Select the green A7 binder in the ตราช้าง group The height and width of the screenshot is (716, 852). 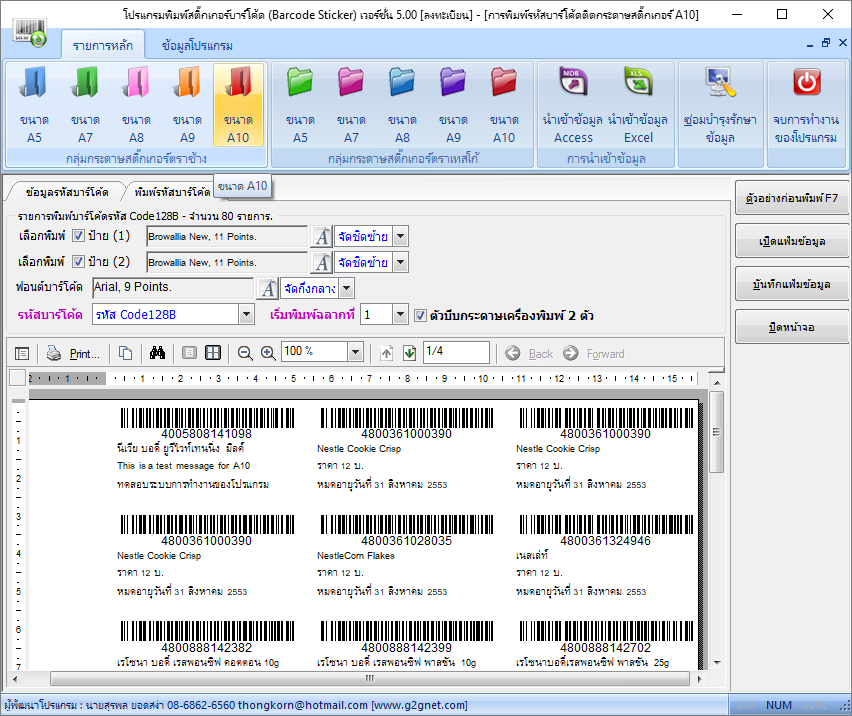click(x=85, y=105)
